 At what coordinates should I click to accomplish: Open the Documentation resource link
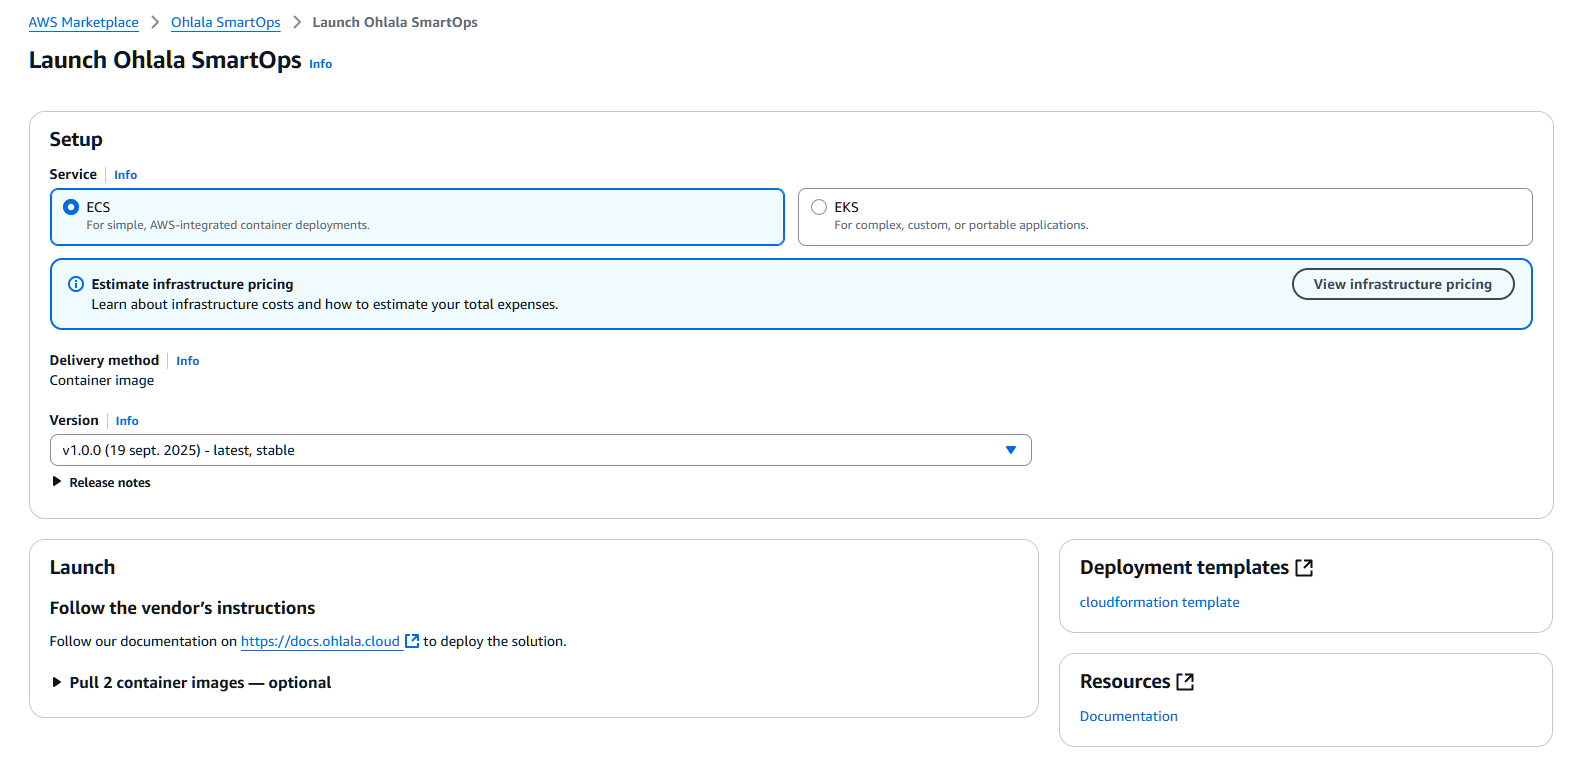[x=1128, y=716]
